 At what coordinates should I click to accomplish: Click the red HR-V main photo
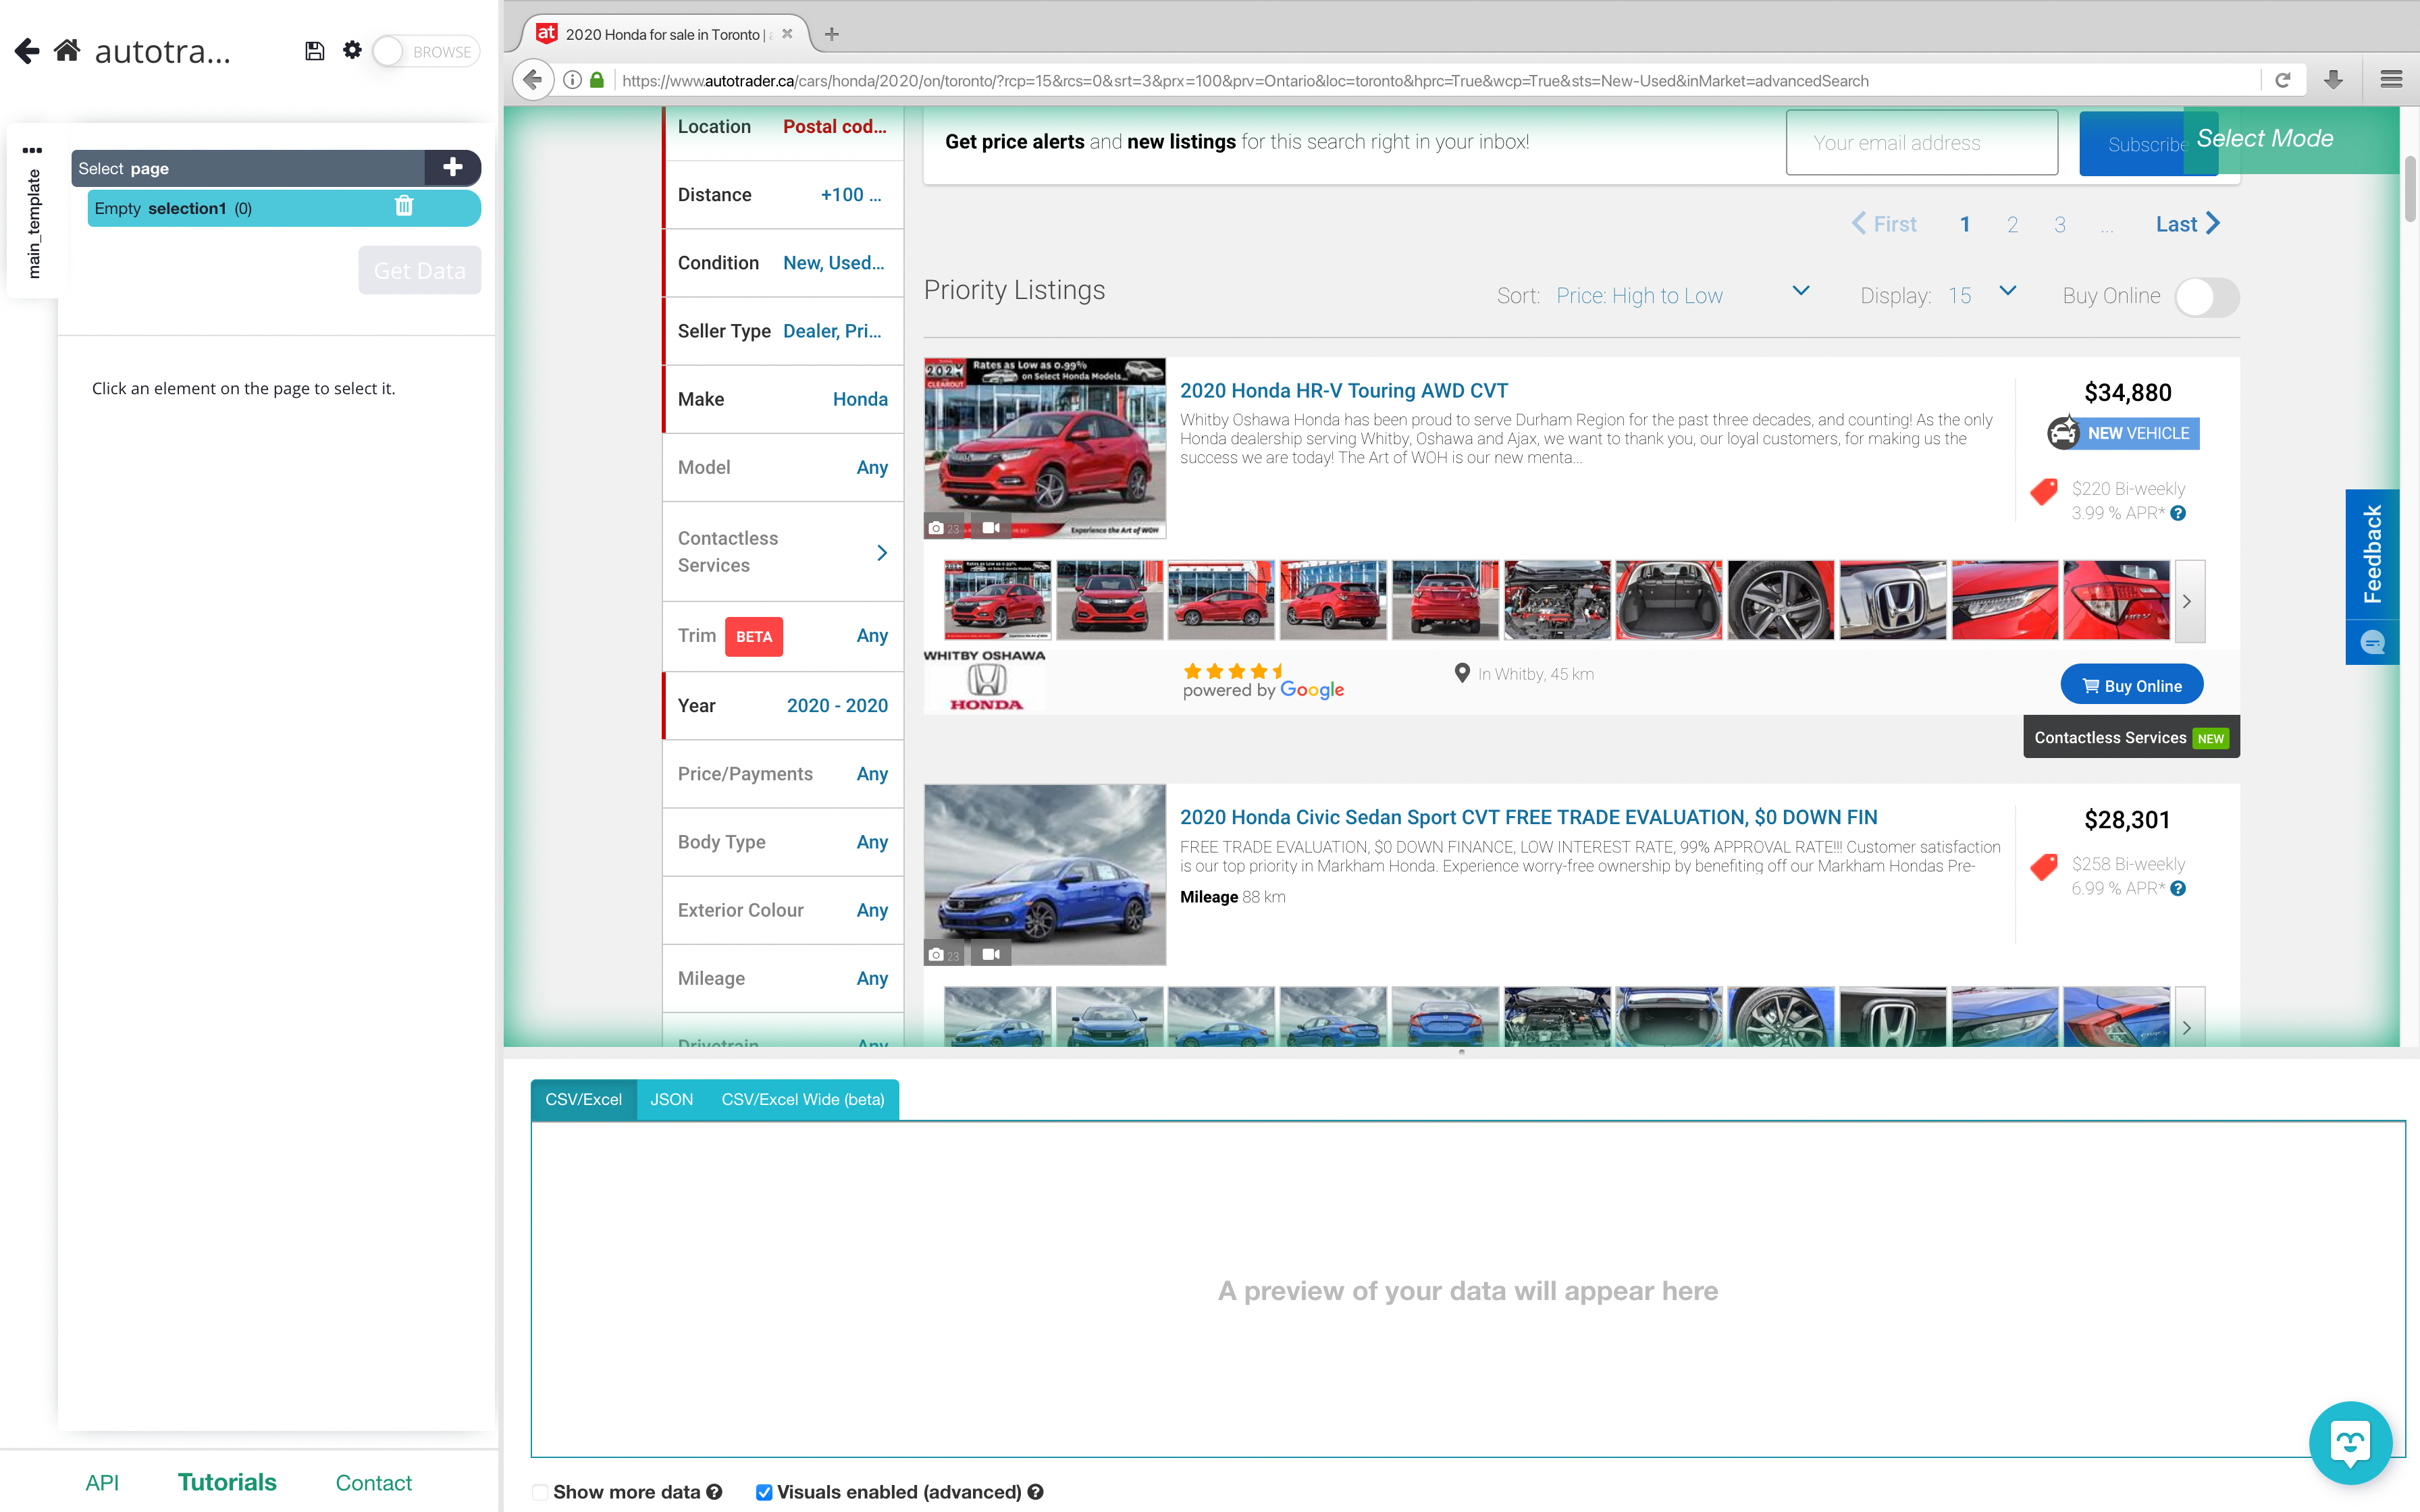pos(1044,448)
